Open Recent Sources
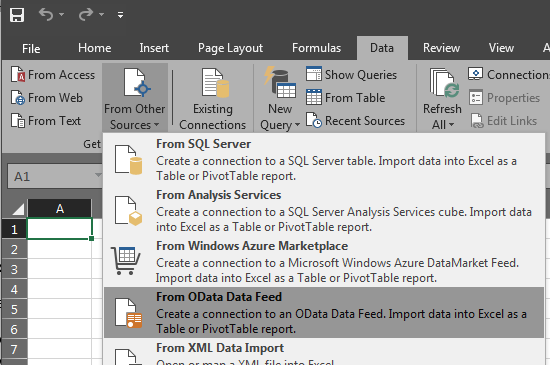Image resolution: width=550 pixels, height=365 pixels. [355, 121]
